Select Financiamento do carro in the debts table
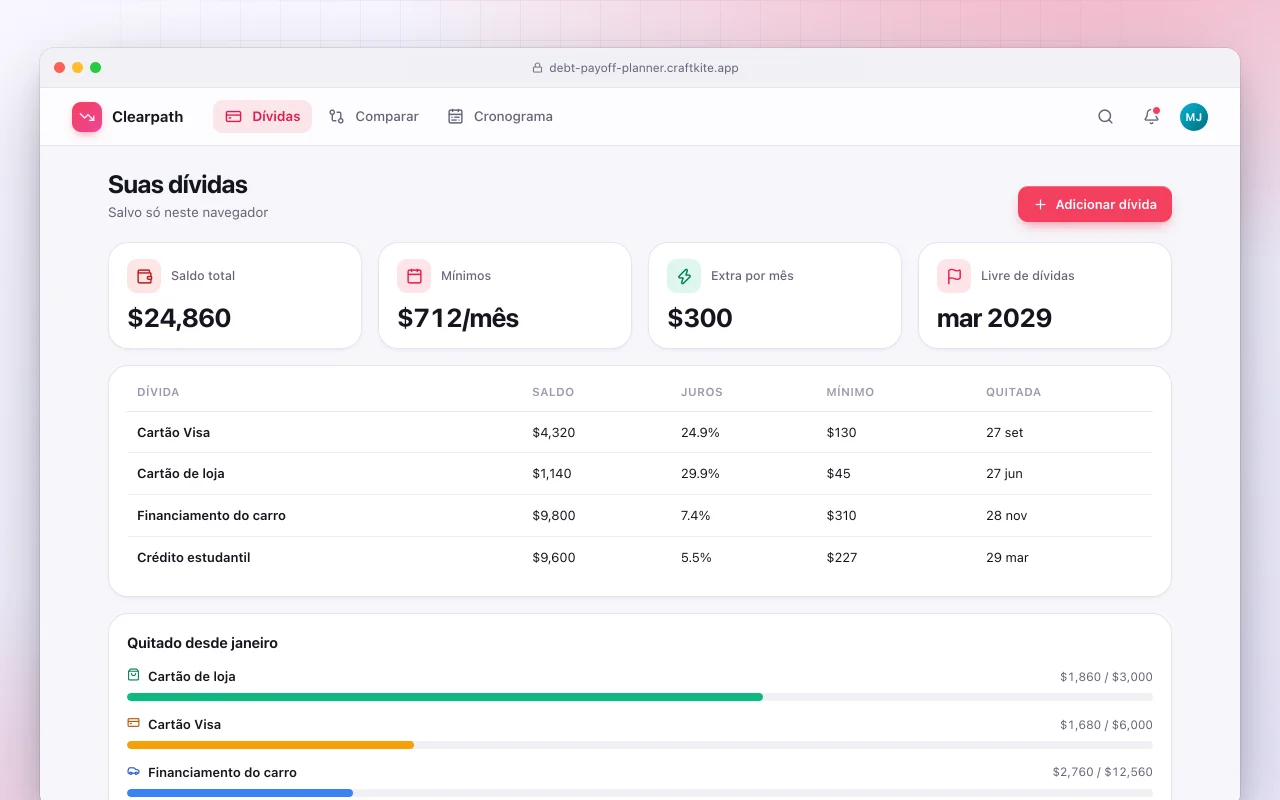Screen dimensions: 1280x800 [x=211, y=516]
